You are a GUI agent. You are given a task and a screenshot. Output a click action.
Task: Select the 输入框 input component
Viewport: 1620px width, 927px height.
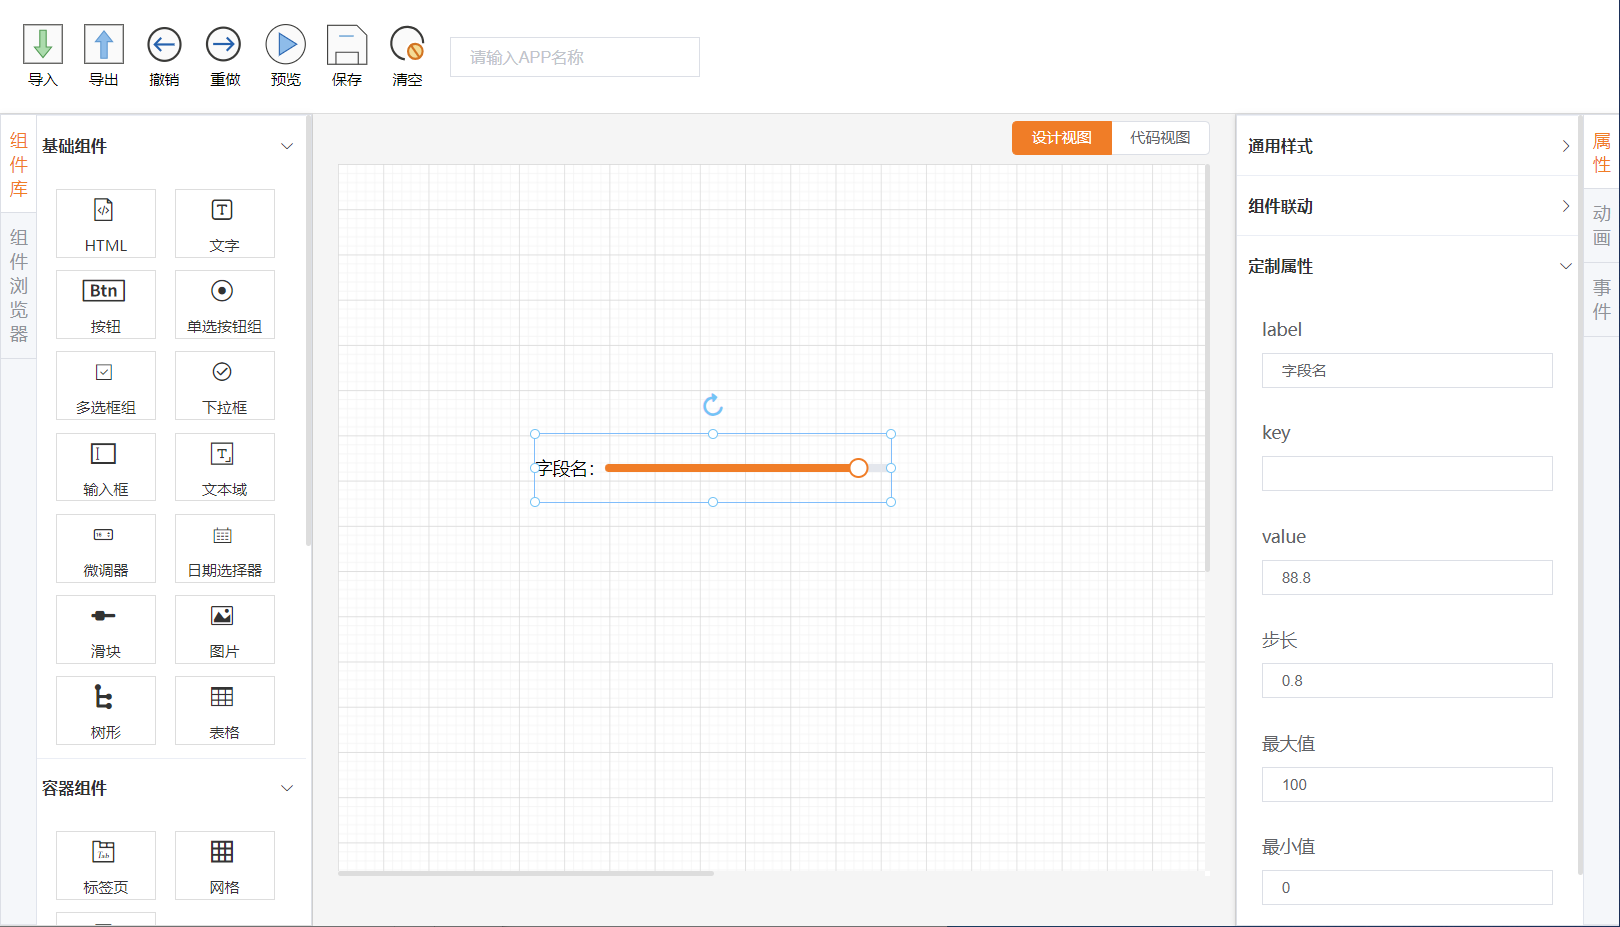[106, 467]
